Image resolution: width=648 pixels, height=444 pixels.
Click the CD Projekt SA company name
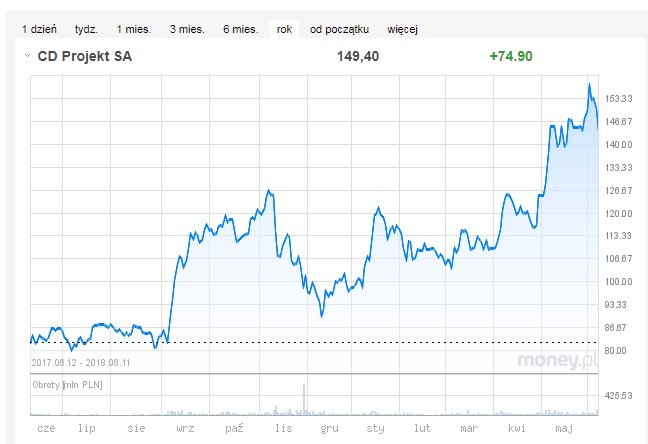coord(84,57)
